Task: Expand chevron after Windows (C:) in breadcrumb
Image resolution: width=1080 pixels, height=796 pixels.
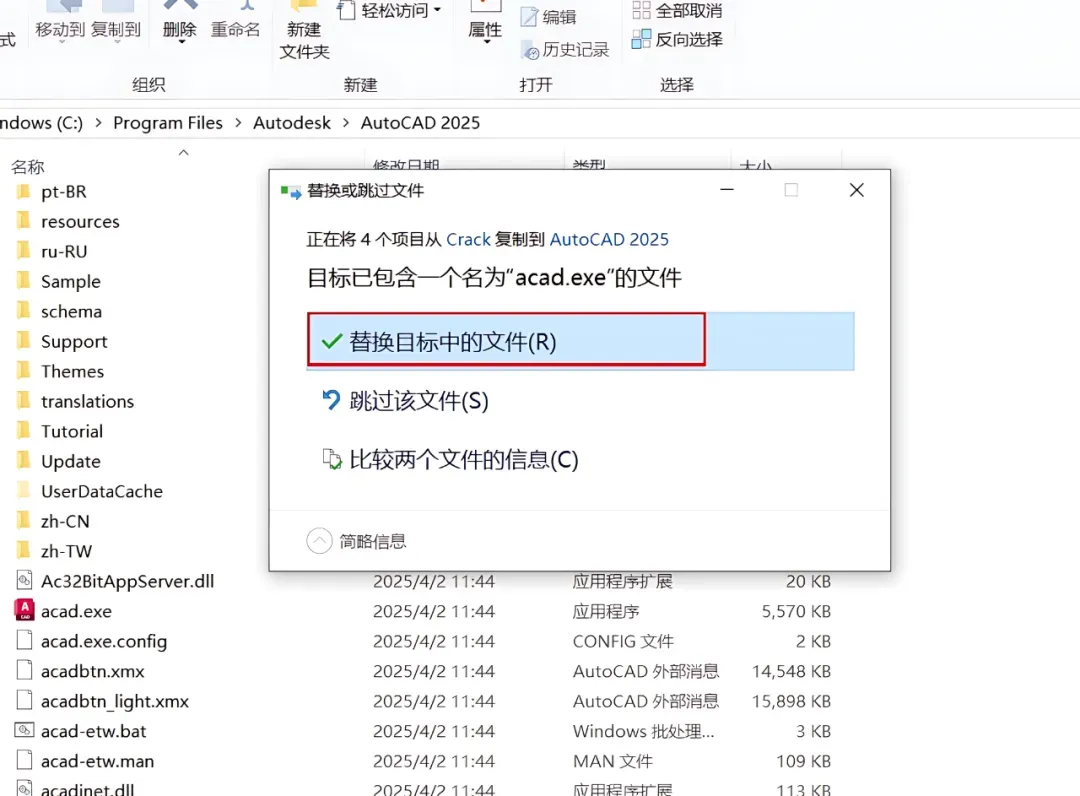Action: [98, 123]
